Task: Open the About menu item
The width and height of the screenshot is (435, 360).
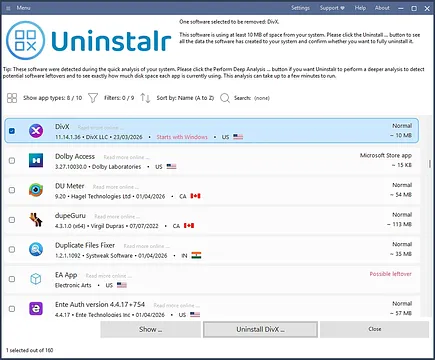Action: 382,8
